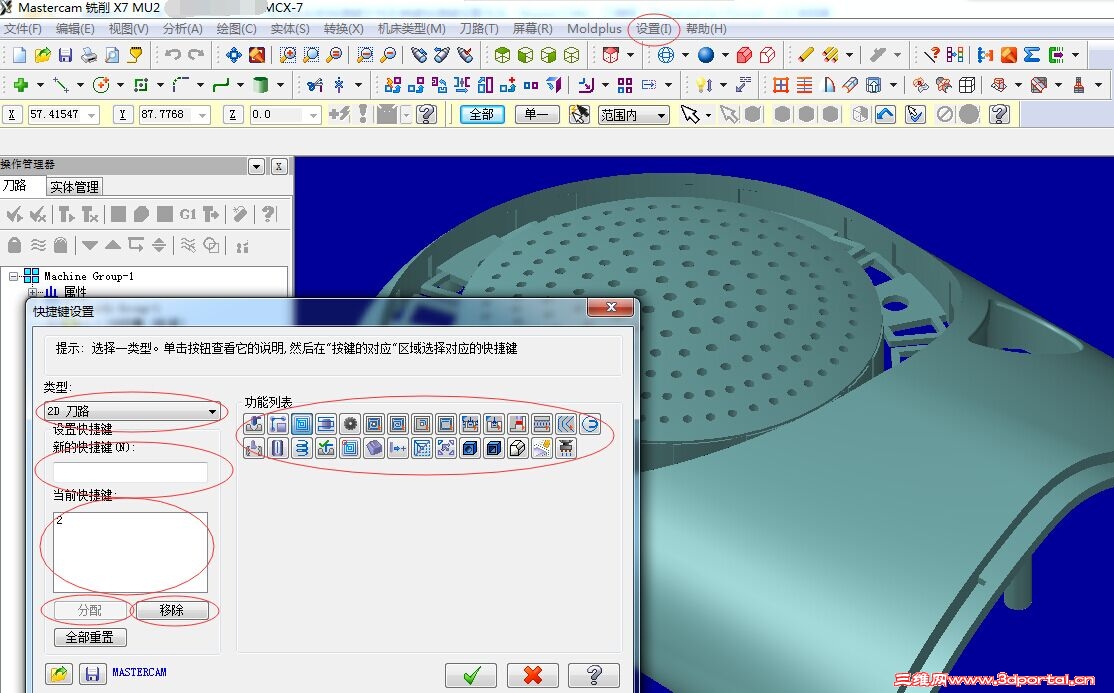The image size is (1114, 693).
Task: Select shortcut '2' in 当前快捷键 list
Action: pos(60,520)
